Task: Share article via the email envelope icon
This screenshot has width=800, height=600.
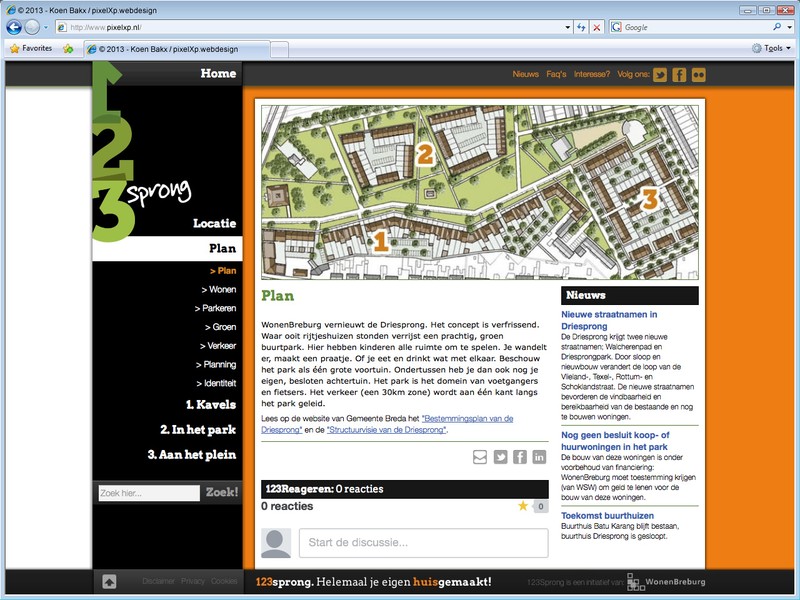Action: click(480, 457)
